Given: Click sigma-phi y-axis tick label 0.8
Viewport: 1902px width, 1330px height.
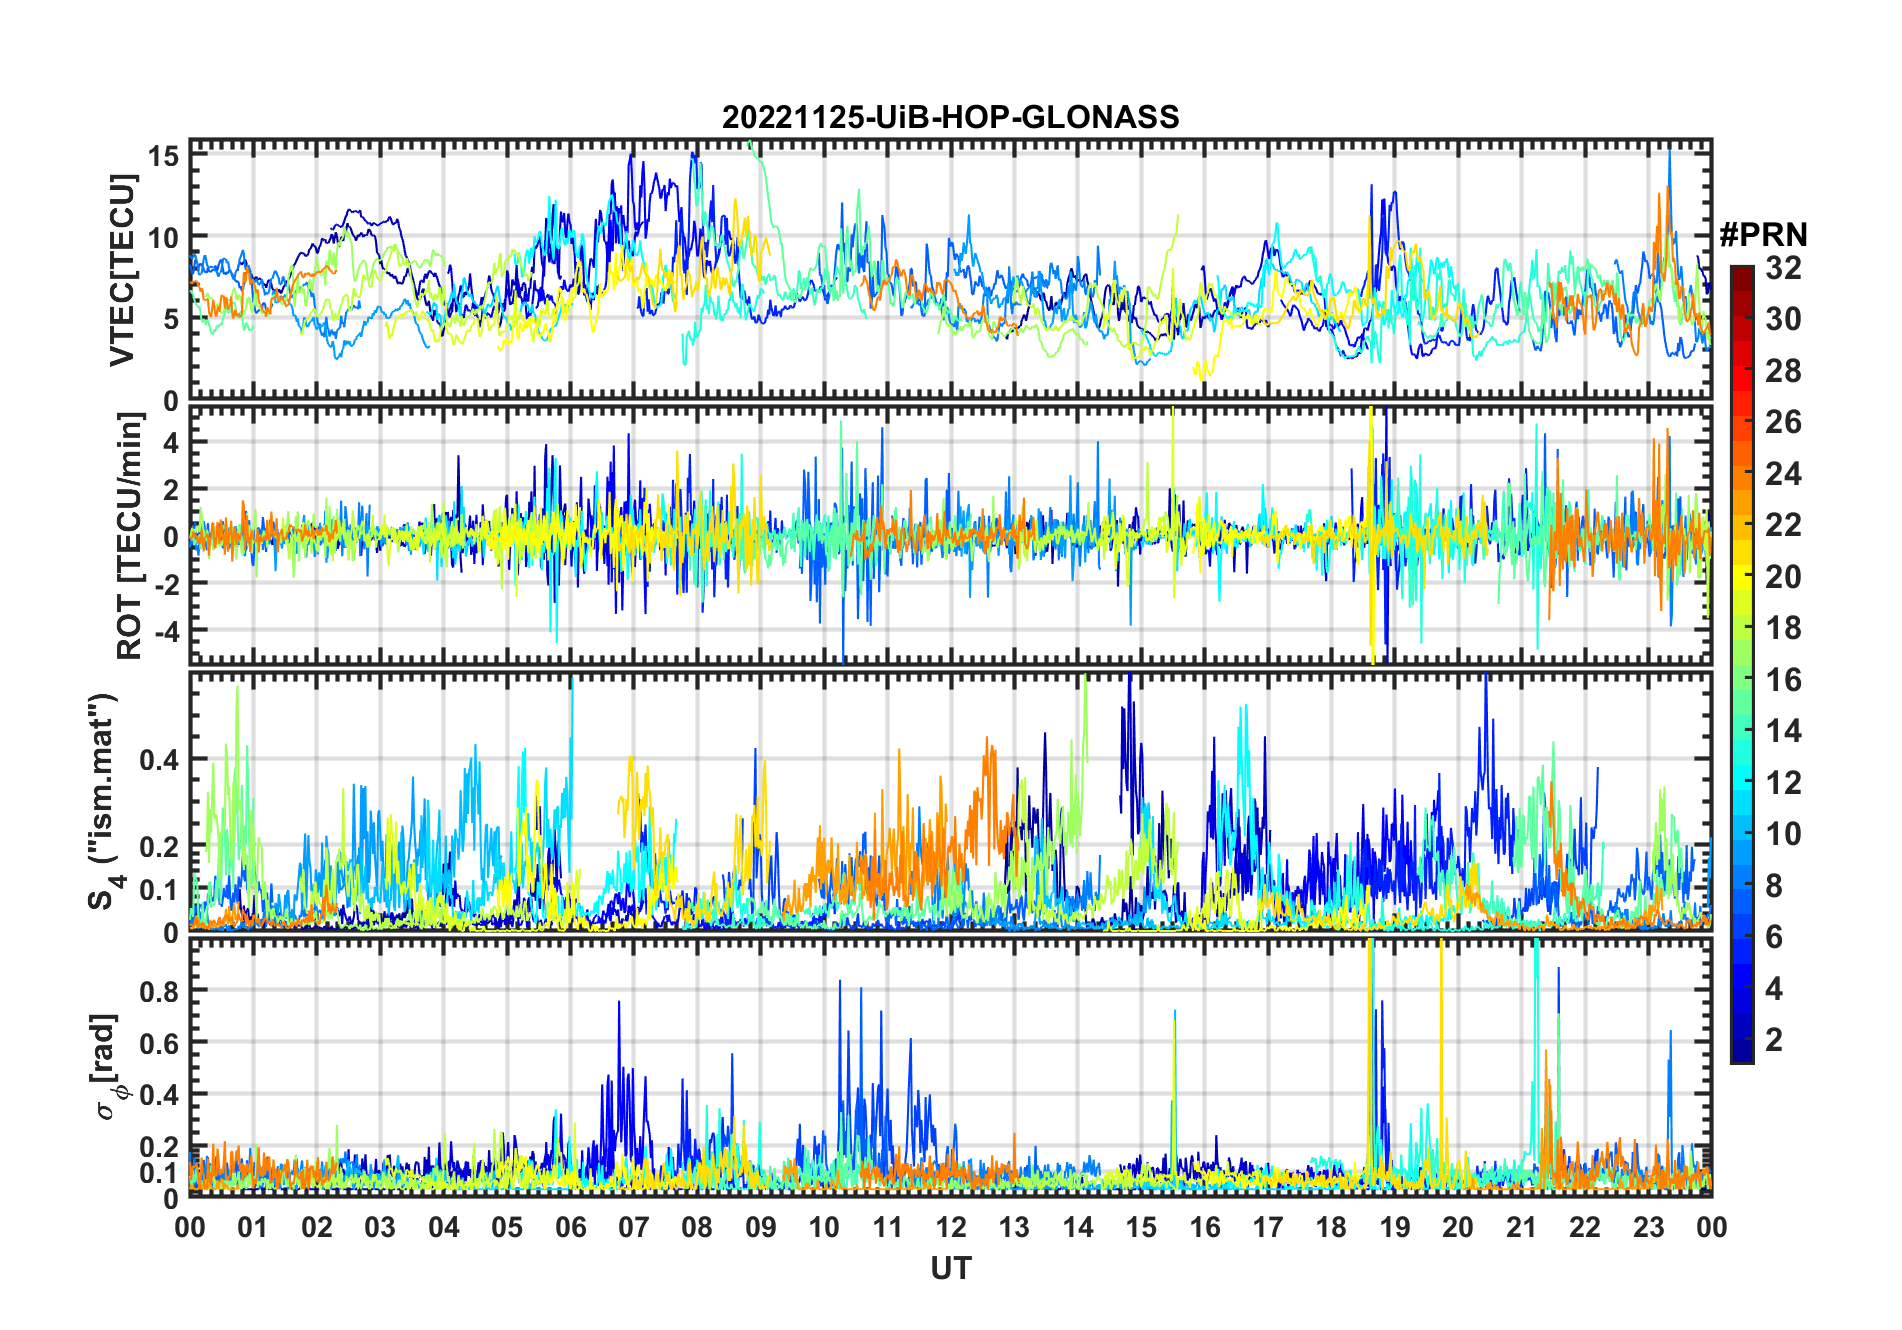Looking at the screenshot, I should coord(159,991).
